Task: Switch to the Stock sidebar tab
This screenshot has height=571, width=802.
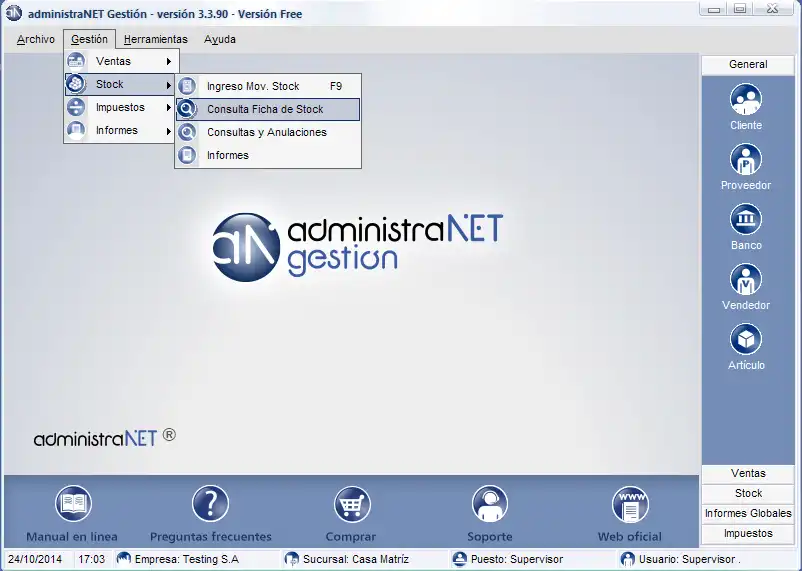Action: coord(748,493)
